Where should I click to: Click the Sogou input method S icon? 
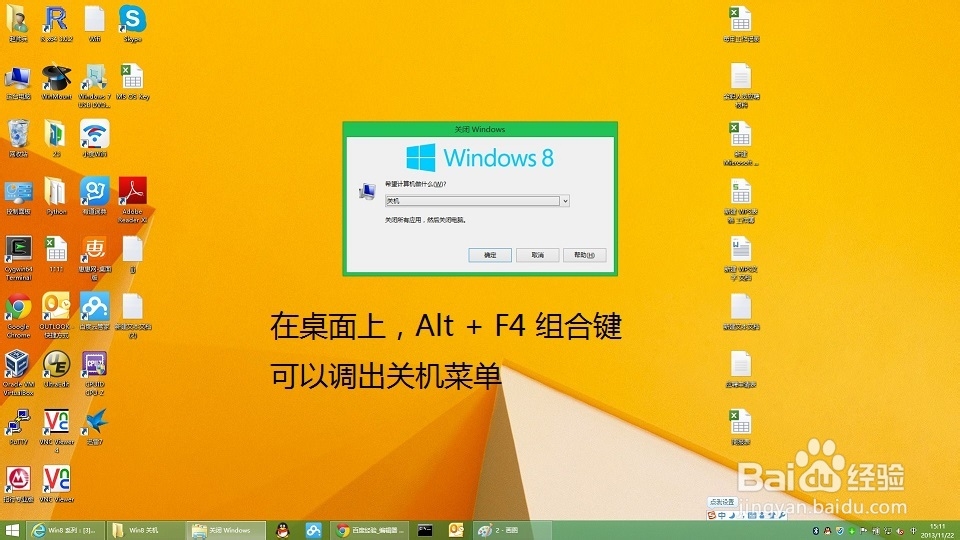711,516
